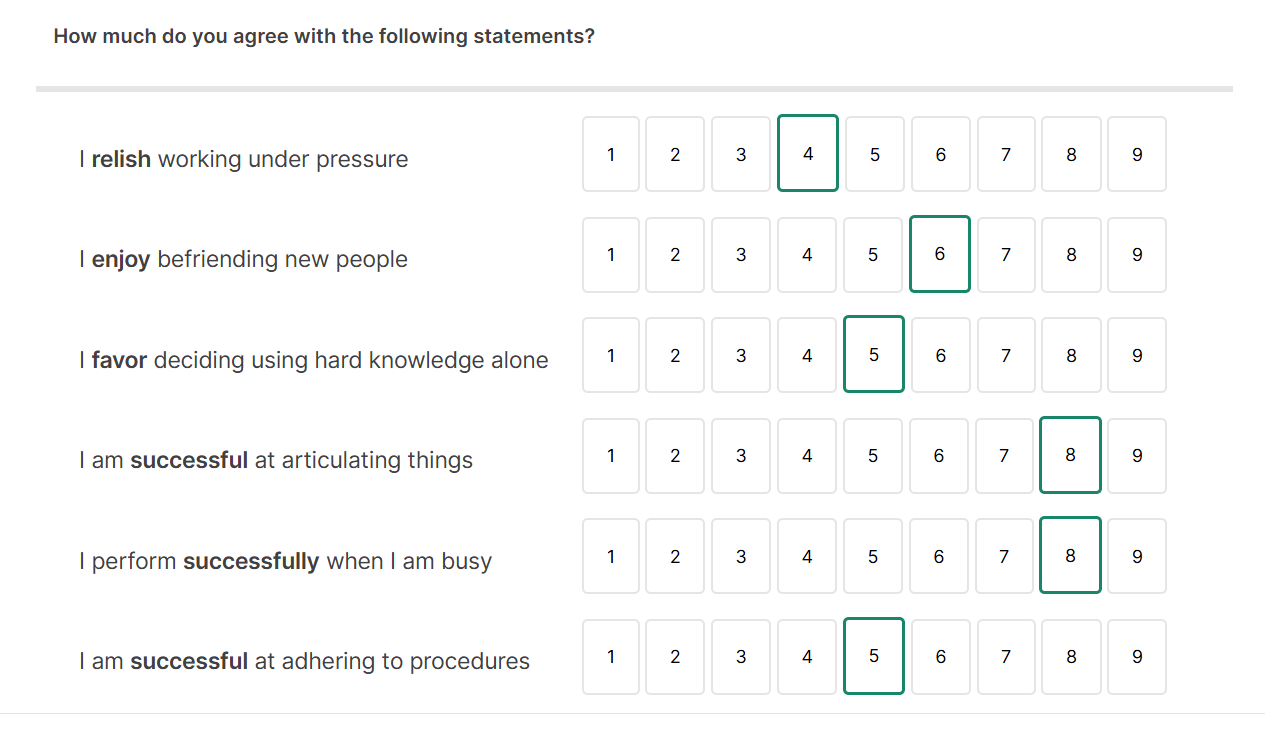Rate 'relish working under pressure' as 1
This screenshot has width=1265, height=745.
611,154
